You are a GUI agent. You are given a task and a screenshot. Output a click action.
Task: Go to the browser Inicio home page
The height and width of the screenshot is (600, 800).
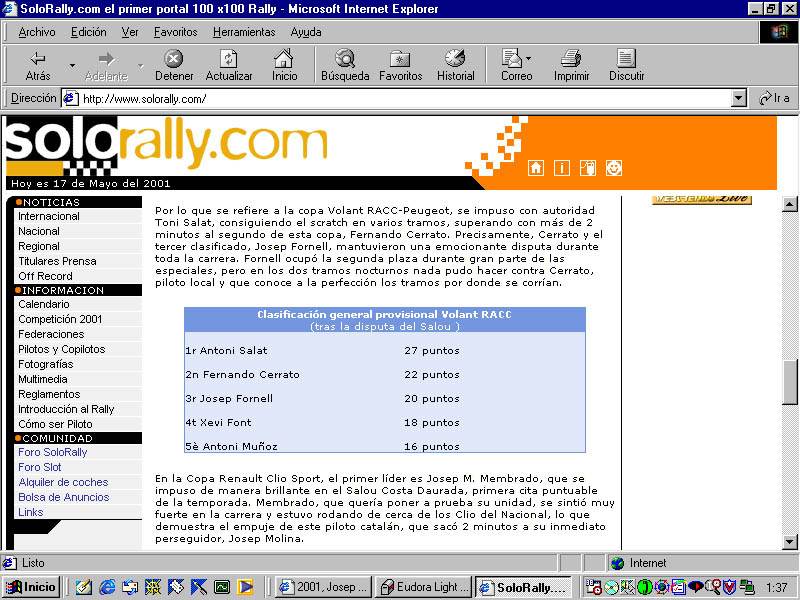(284, 65)
